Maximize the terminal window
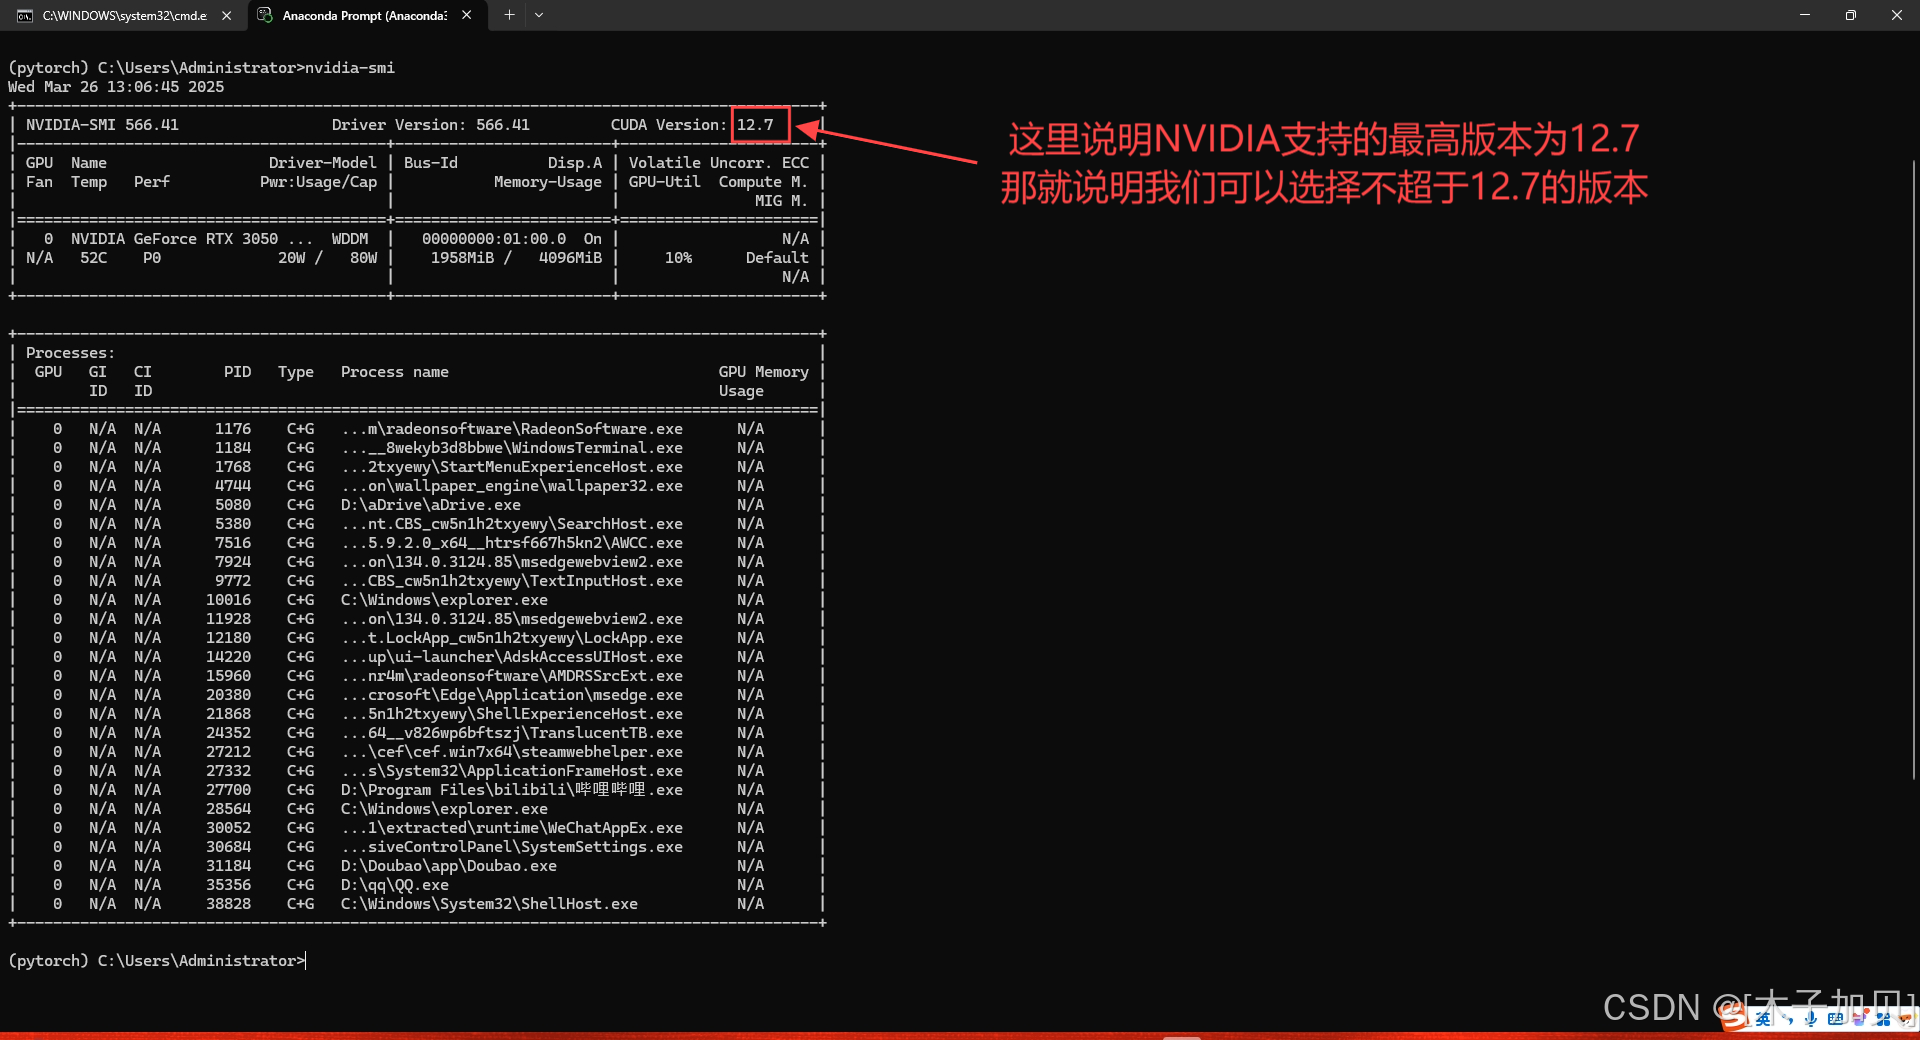The image size is (1920, 1040). (1851, 15)
